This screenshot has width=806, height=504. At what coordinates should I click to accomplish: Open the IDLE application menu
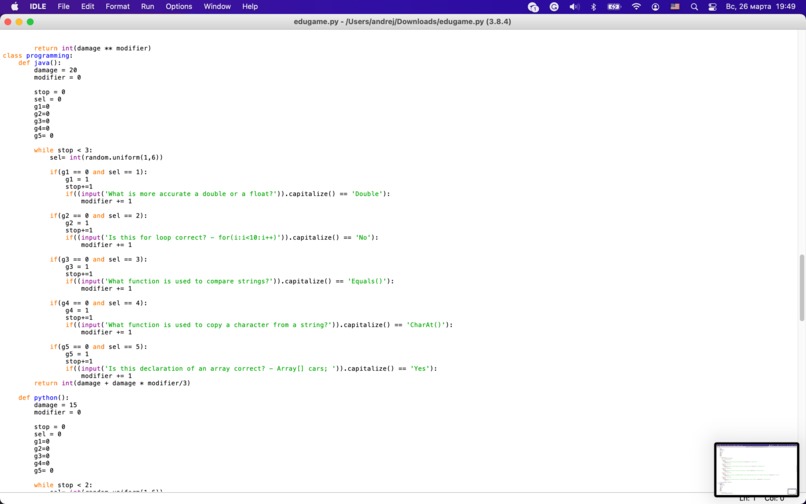(38, 7)
